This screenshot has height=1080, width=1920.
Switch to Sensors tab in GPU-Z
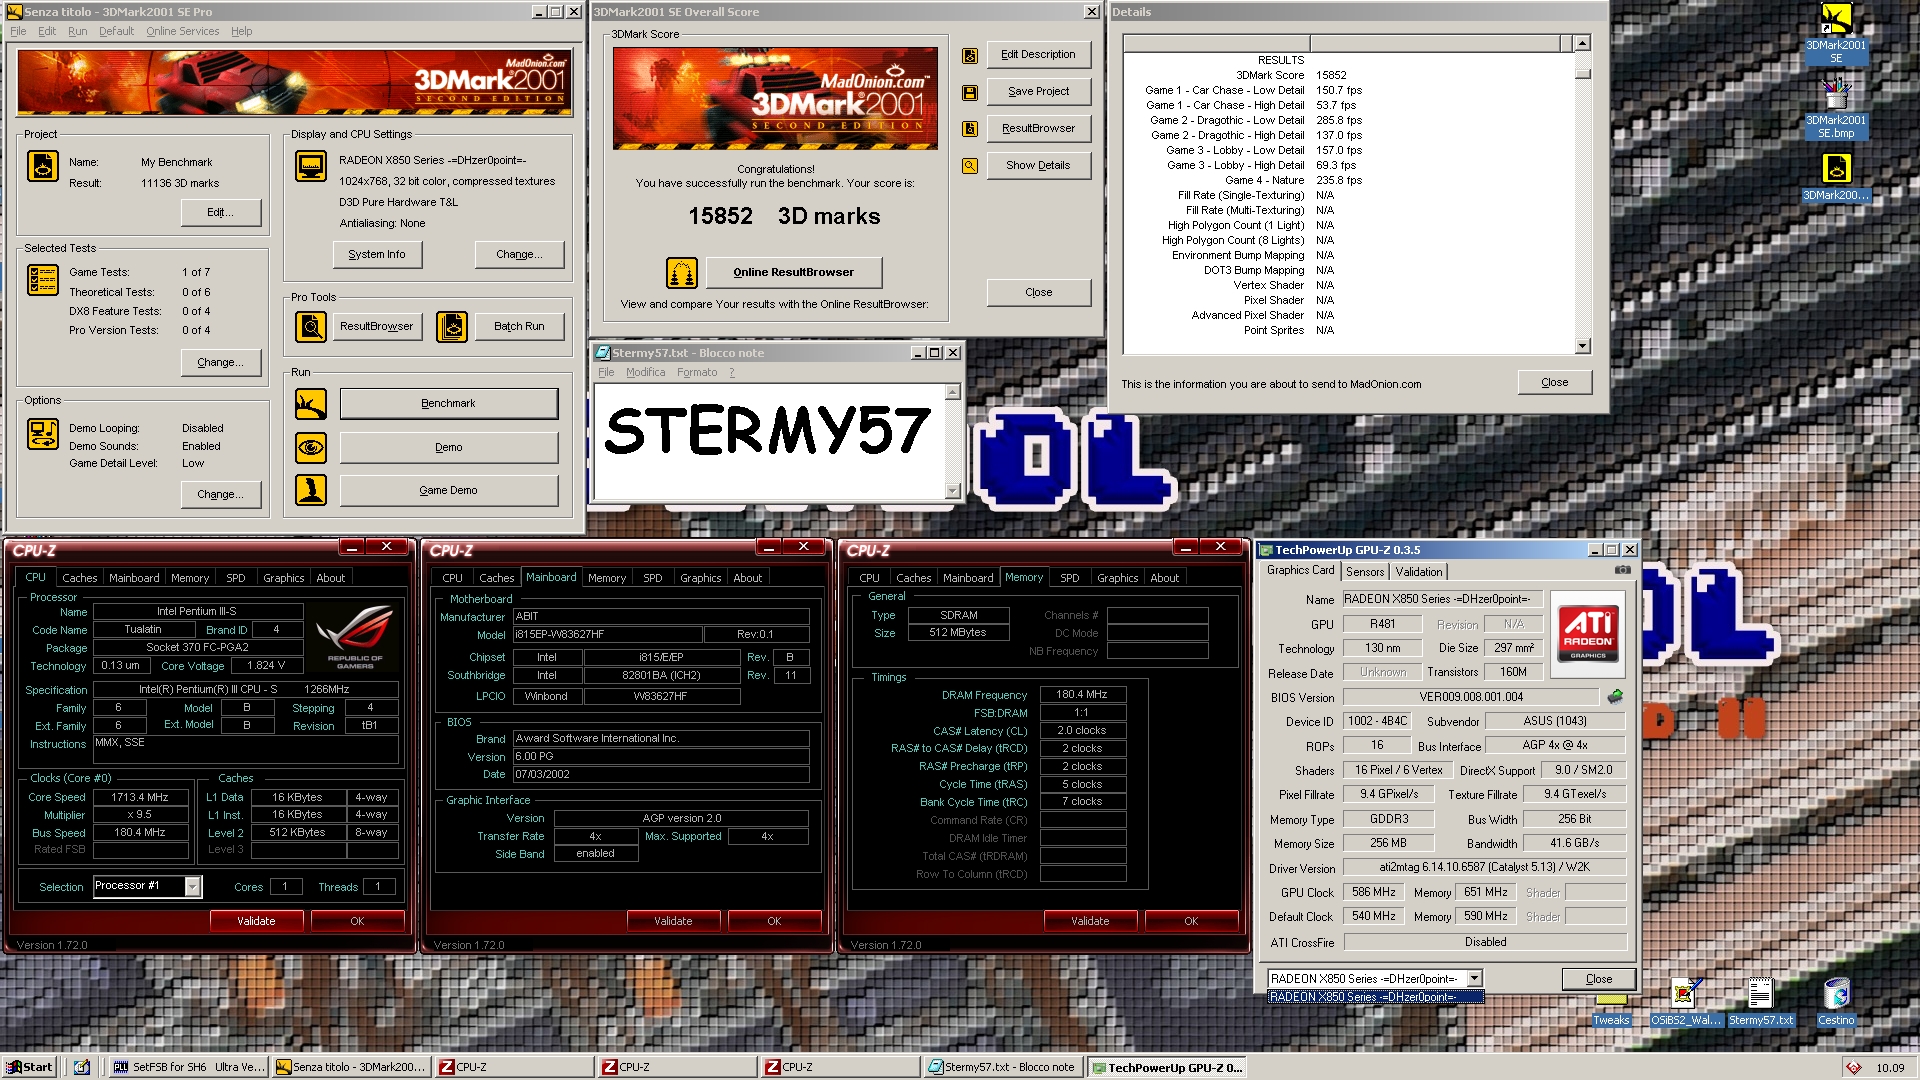[x=1365, y=571]
